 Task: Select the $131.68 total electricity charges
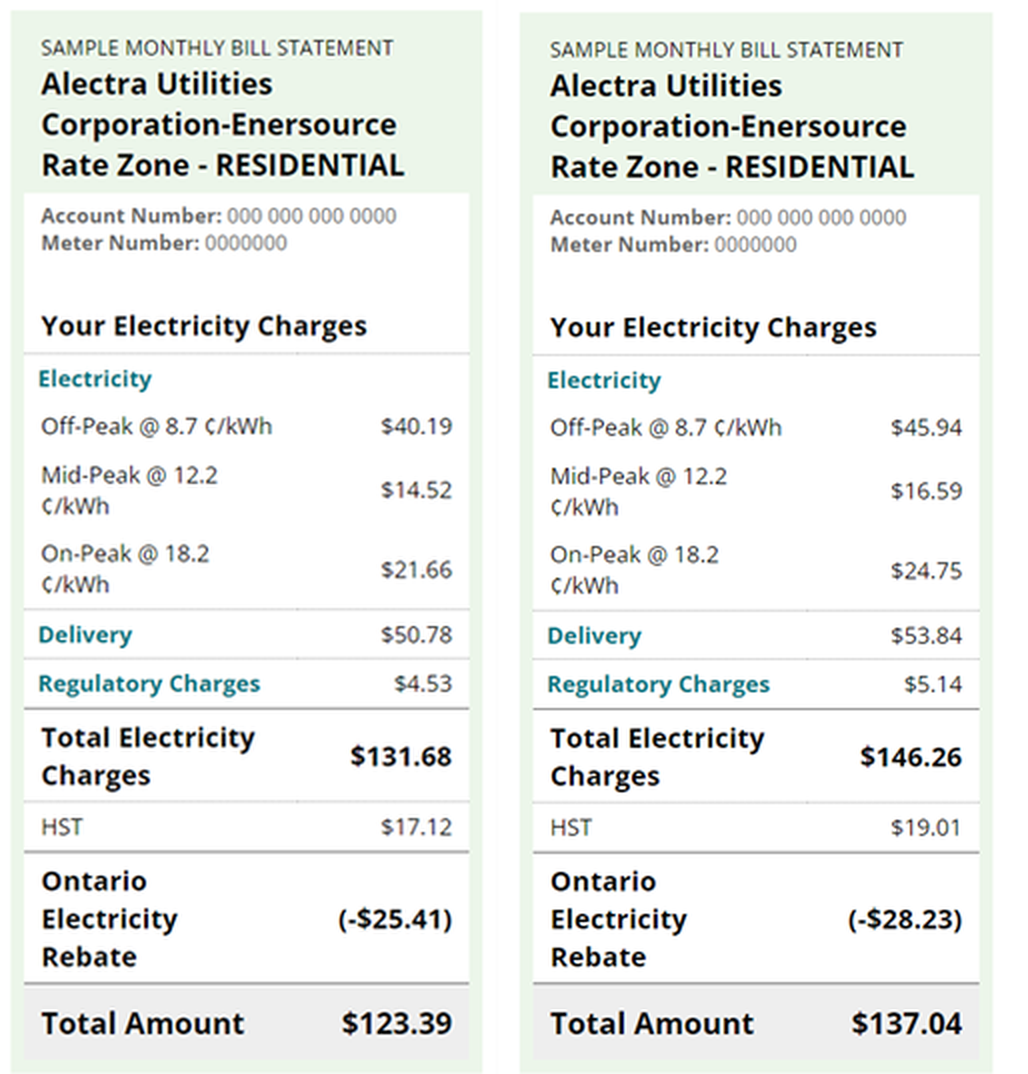[x=401, y=757]
